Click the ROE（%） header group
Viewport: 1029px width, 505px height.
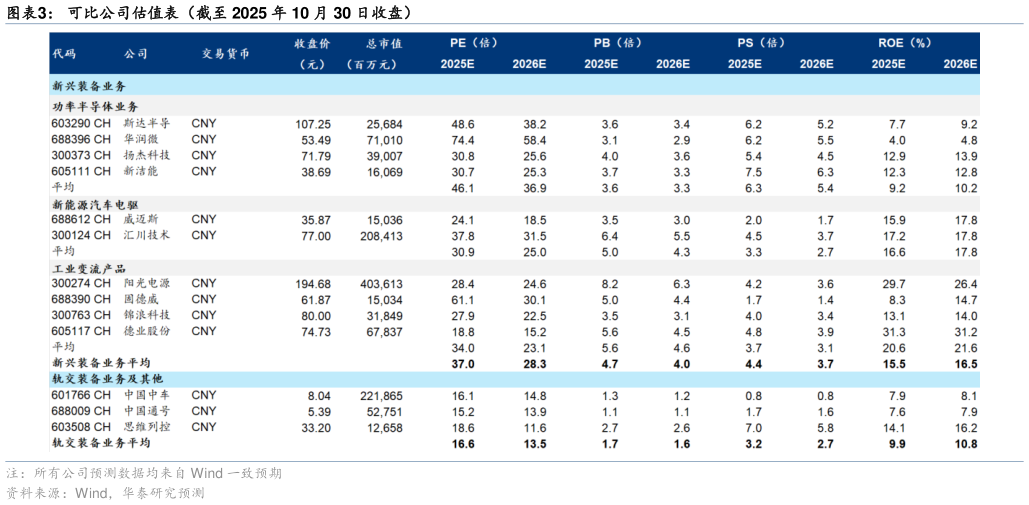point(905,43)
